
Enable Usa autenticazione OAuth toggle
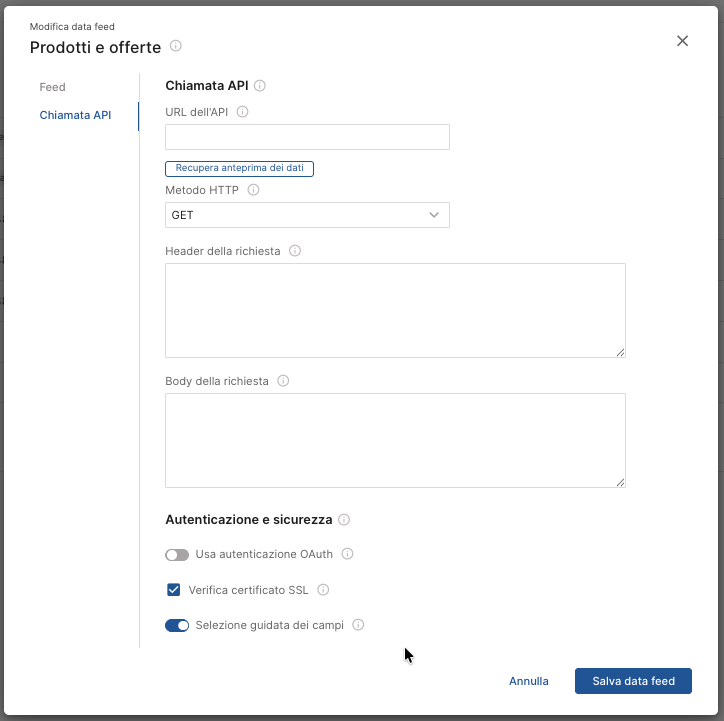click(177, 554)
